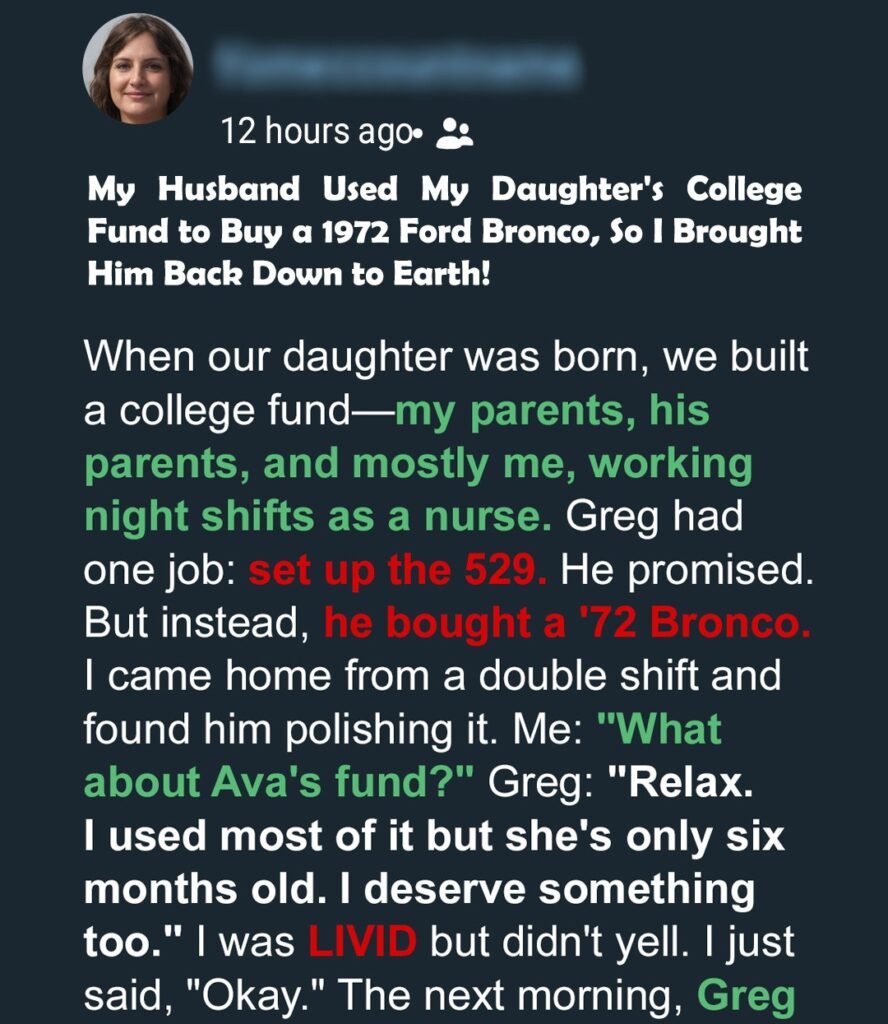Click bold line 'months old. I deserve something'
Image resolution: width=888 pixels, height=1024 pixels.
[x=419, y=889]
